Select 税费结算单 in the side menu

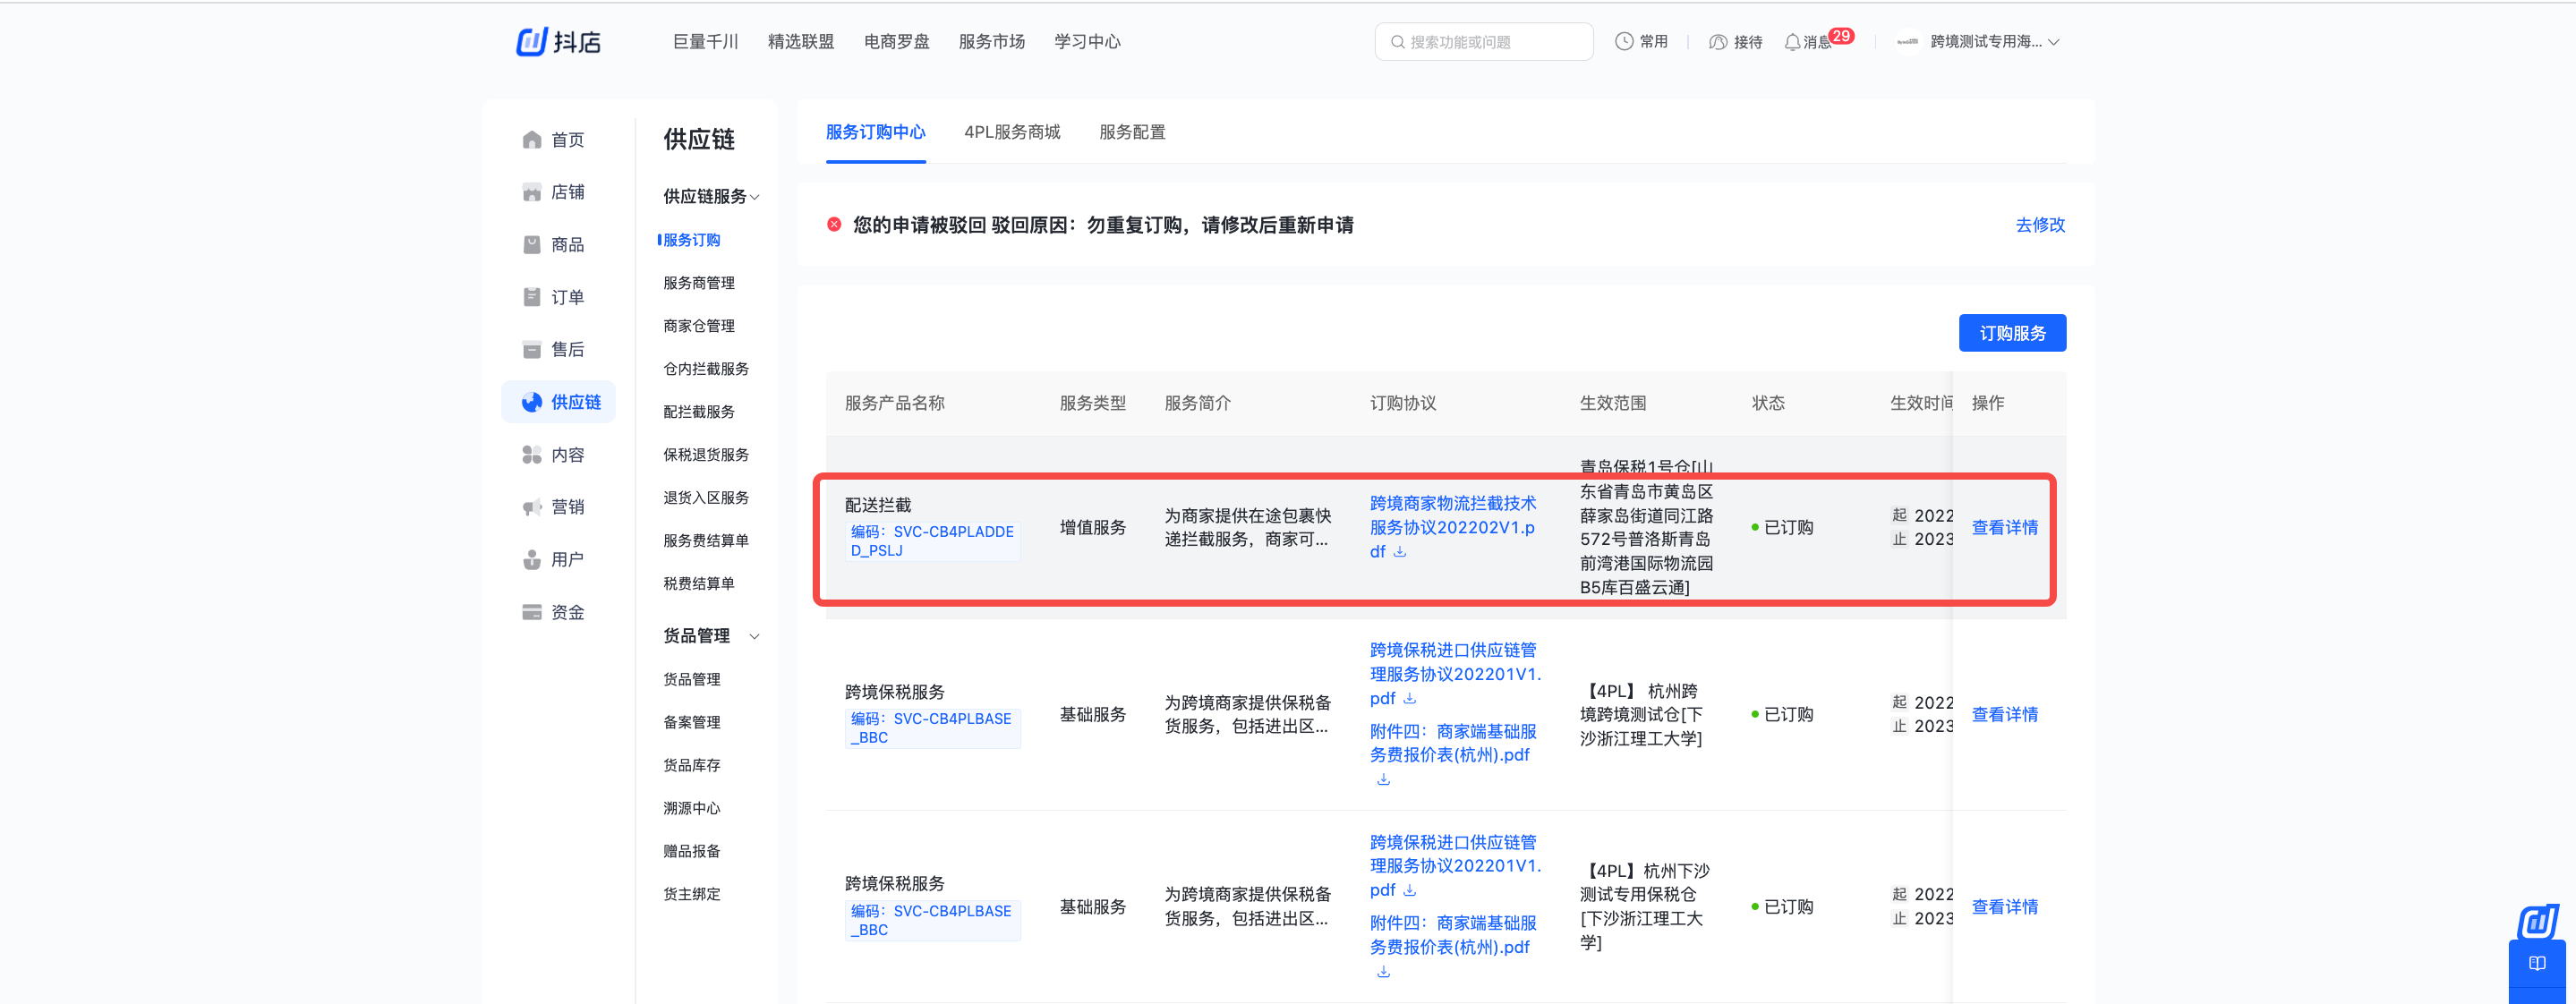[x=698, y=584]
